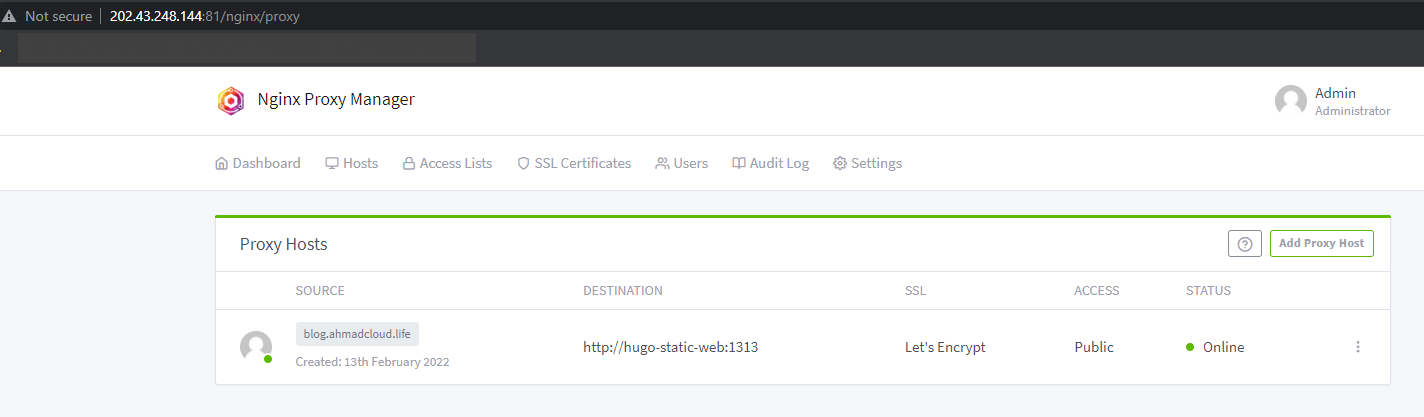
Task: Open the Hosts menu
Action: pyautogui.click(x=352, y=163)
